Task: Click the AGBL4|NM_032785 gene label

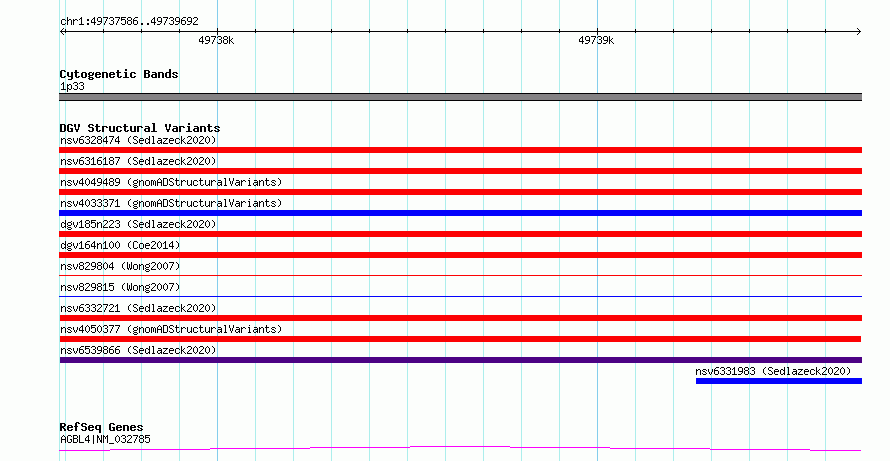Action: (105, 439)
